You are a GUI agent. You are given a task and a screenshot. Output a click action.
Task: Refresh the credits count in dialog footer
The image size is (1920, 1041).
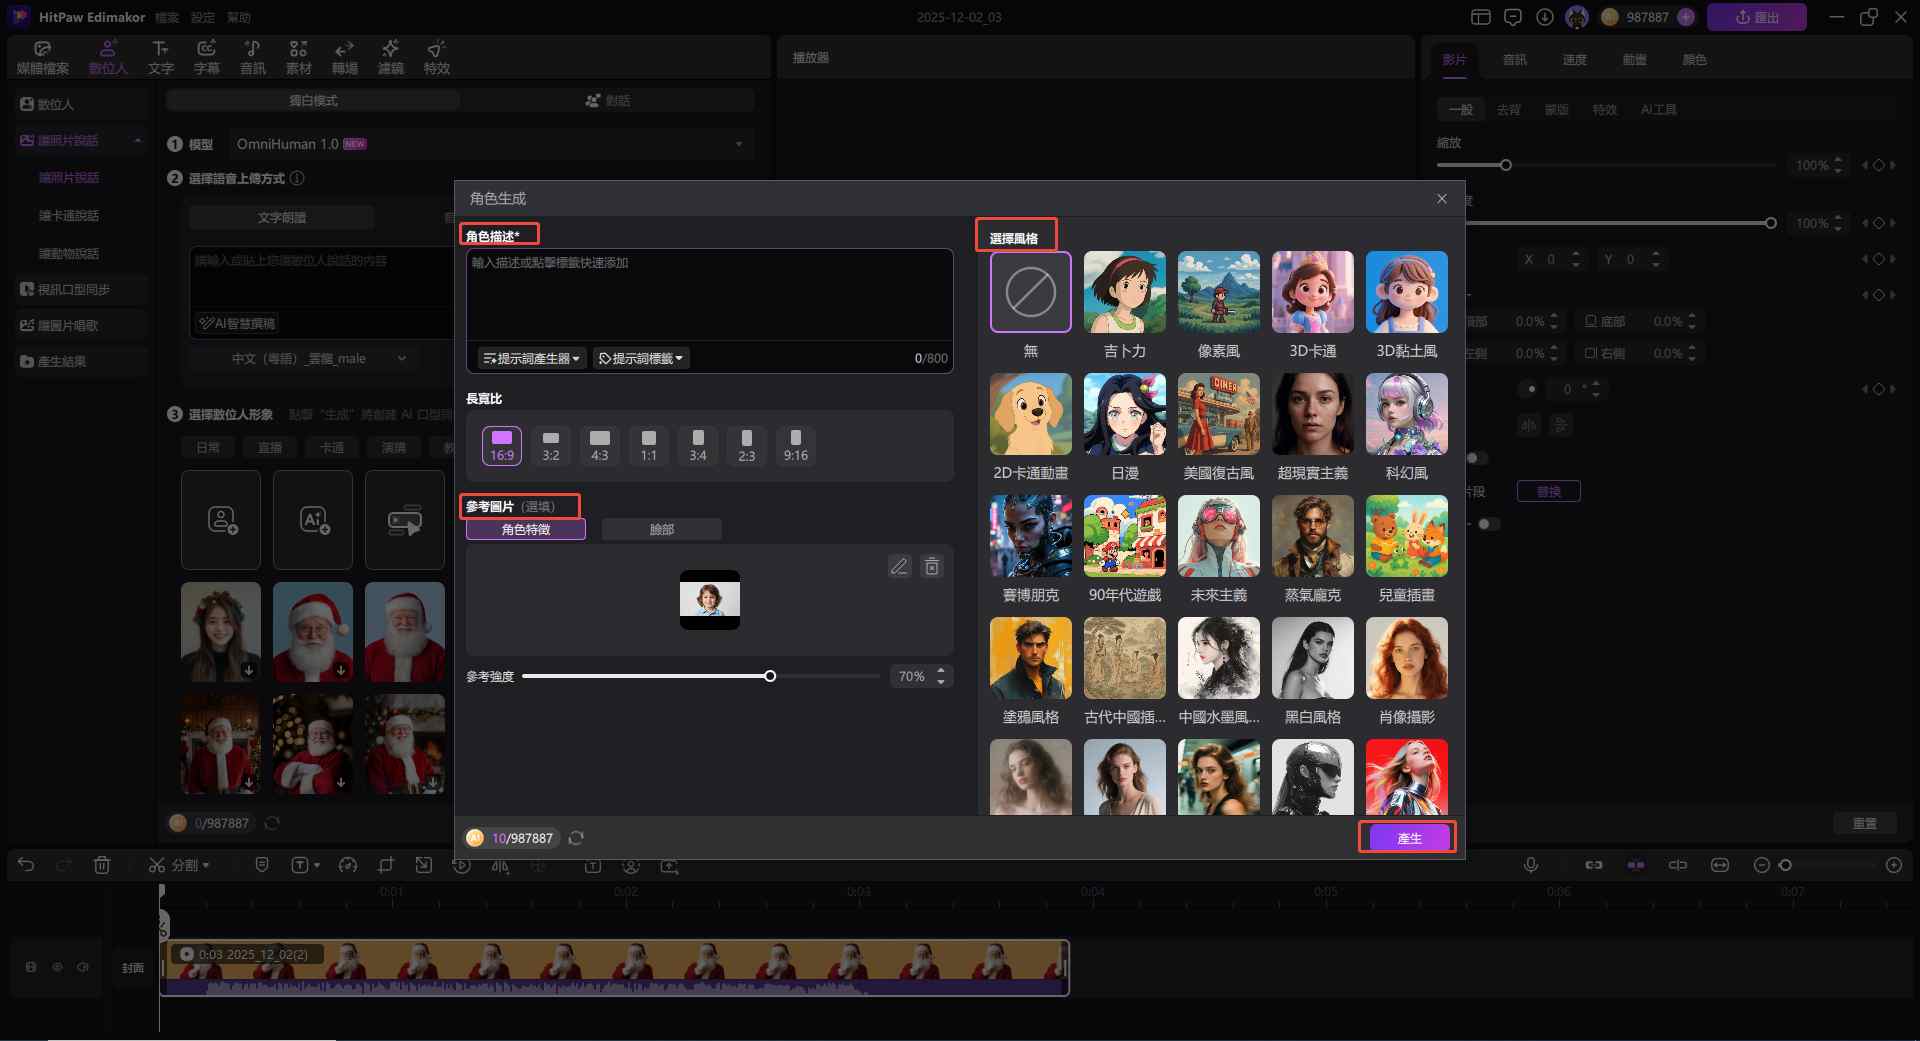pyautogui.click(x=576, y=838)
